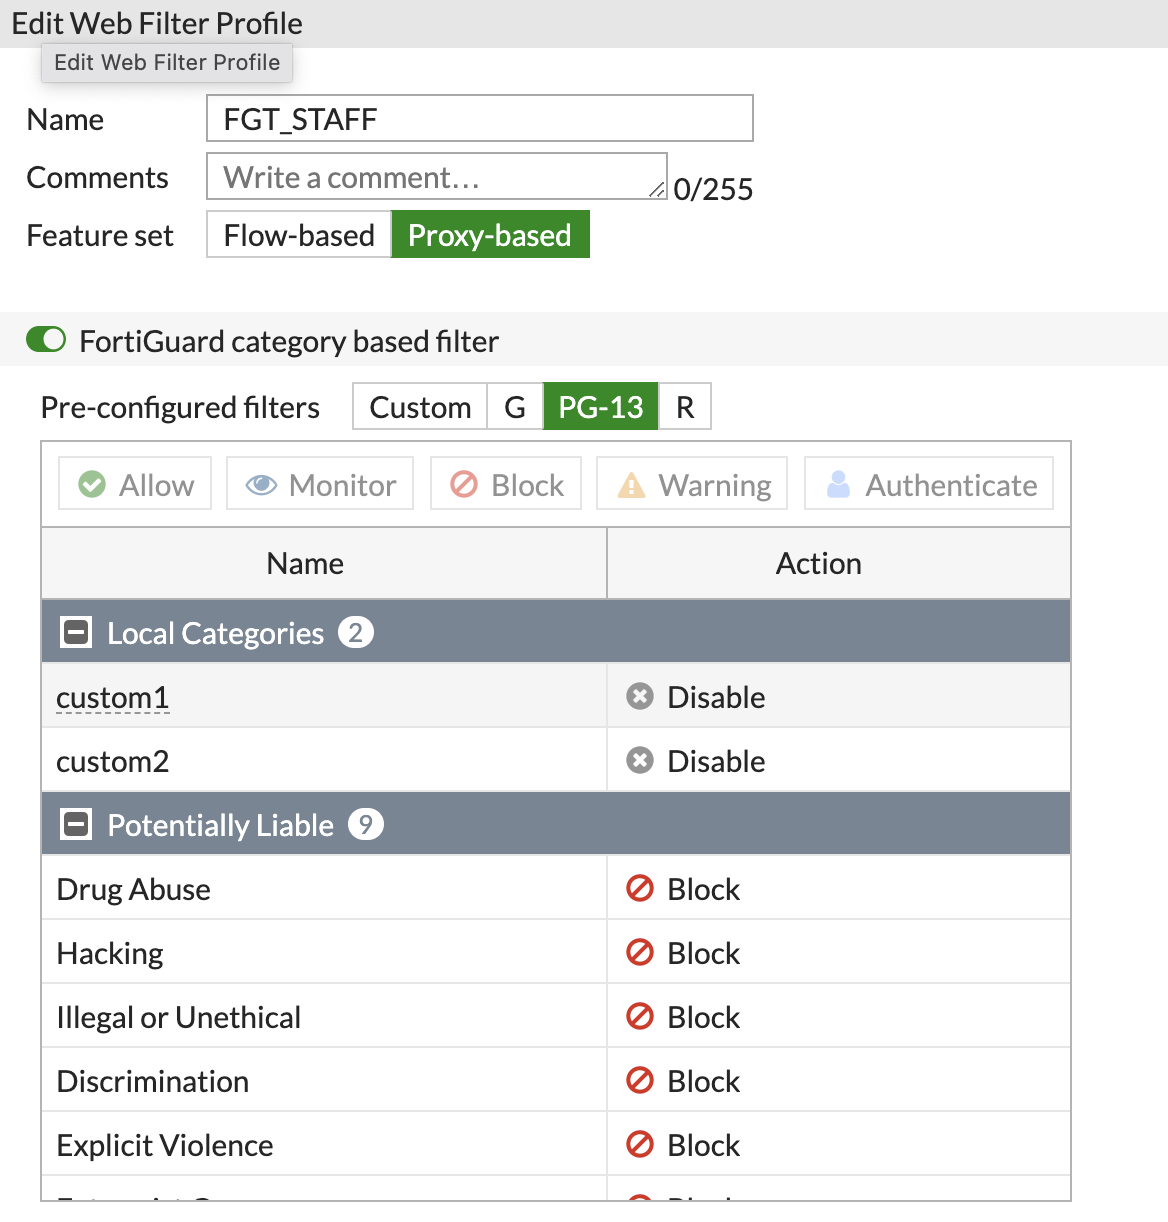
Task: Select the Warning action with triangle icon
Action: click(691, 484)
